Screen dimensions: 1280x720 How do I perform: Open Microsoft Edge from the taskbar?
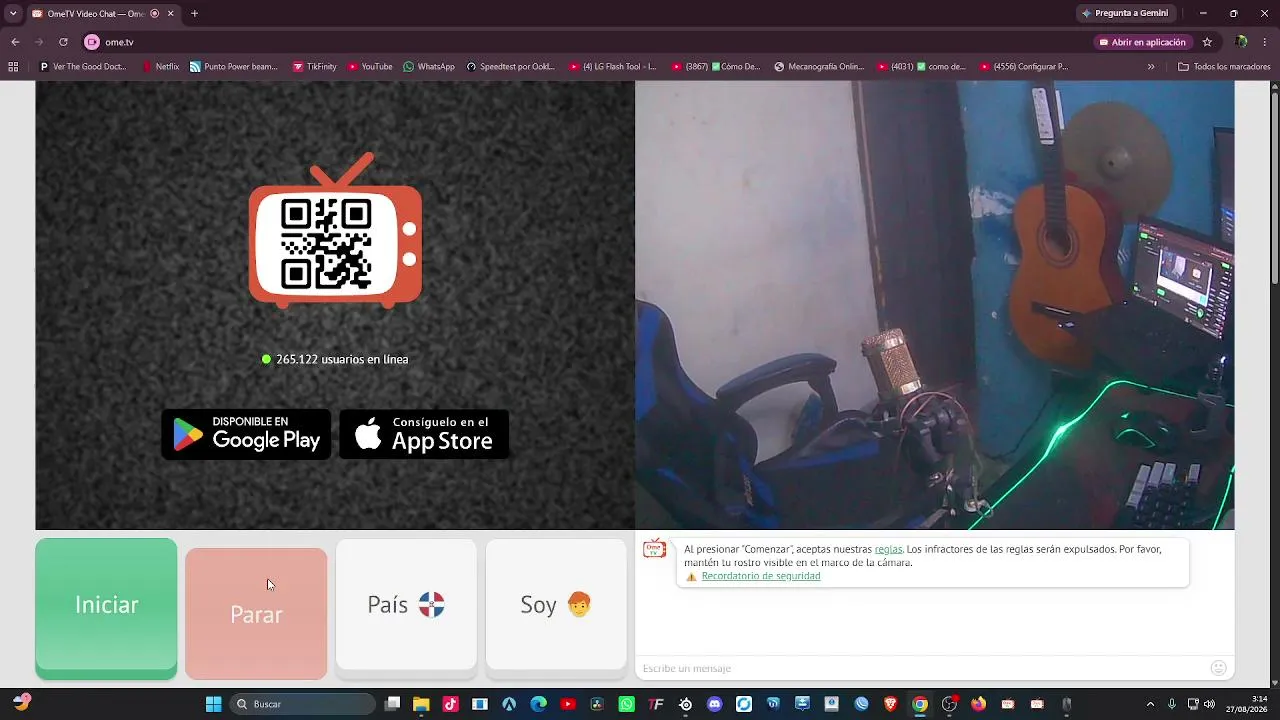[538, 704]
